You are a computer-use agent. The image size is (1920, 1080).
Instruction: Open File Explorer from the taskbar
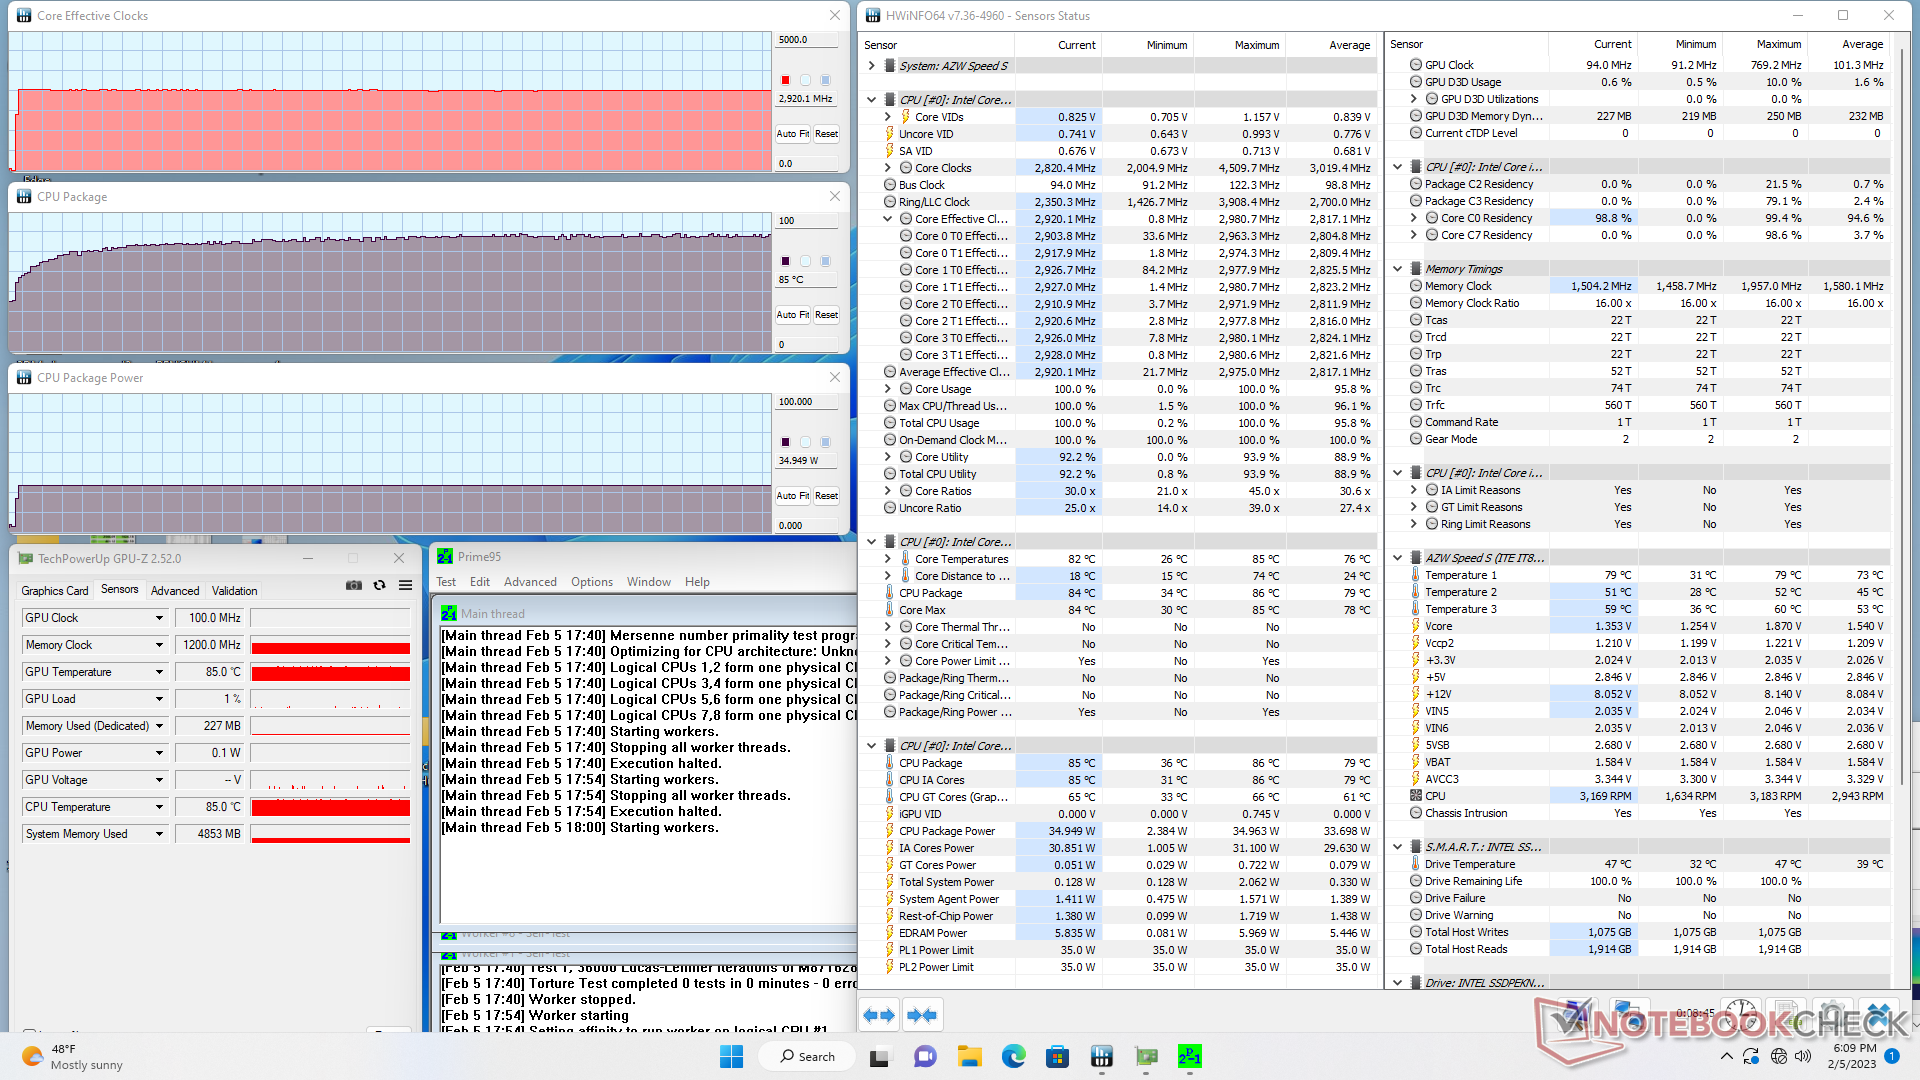click(x=968, y=1056)
